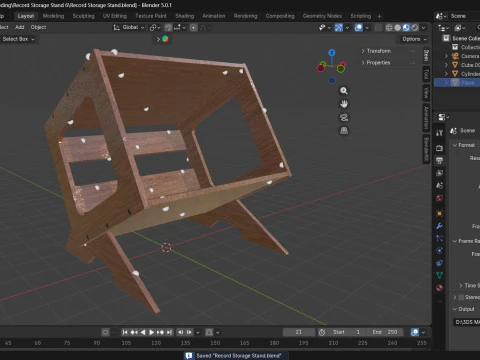Switch to the Modeling workspace tab
Viewport: 480px width, 360px height.
coord(53,16)
